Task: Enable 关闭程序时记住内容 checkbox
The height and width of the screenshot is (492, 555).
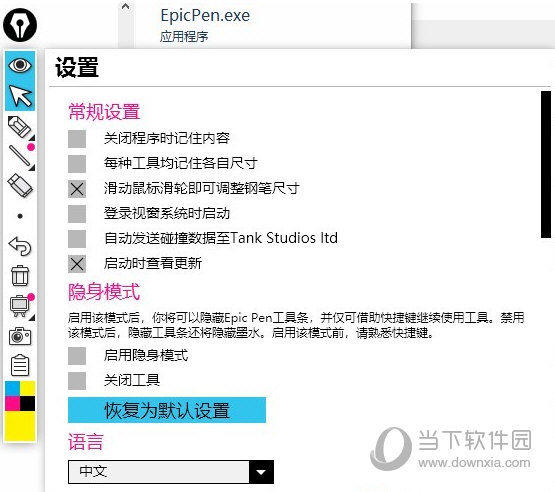Action: (77, 138)
